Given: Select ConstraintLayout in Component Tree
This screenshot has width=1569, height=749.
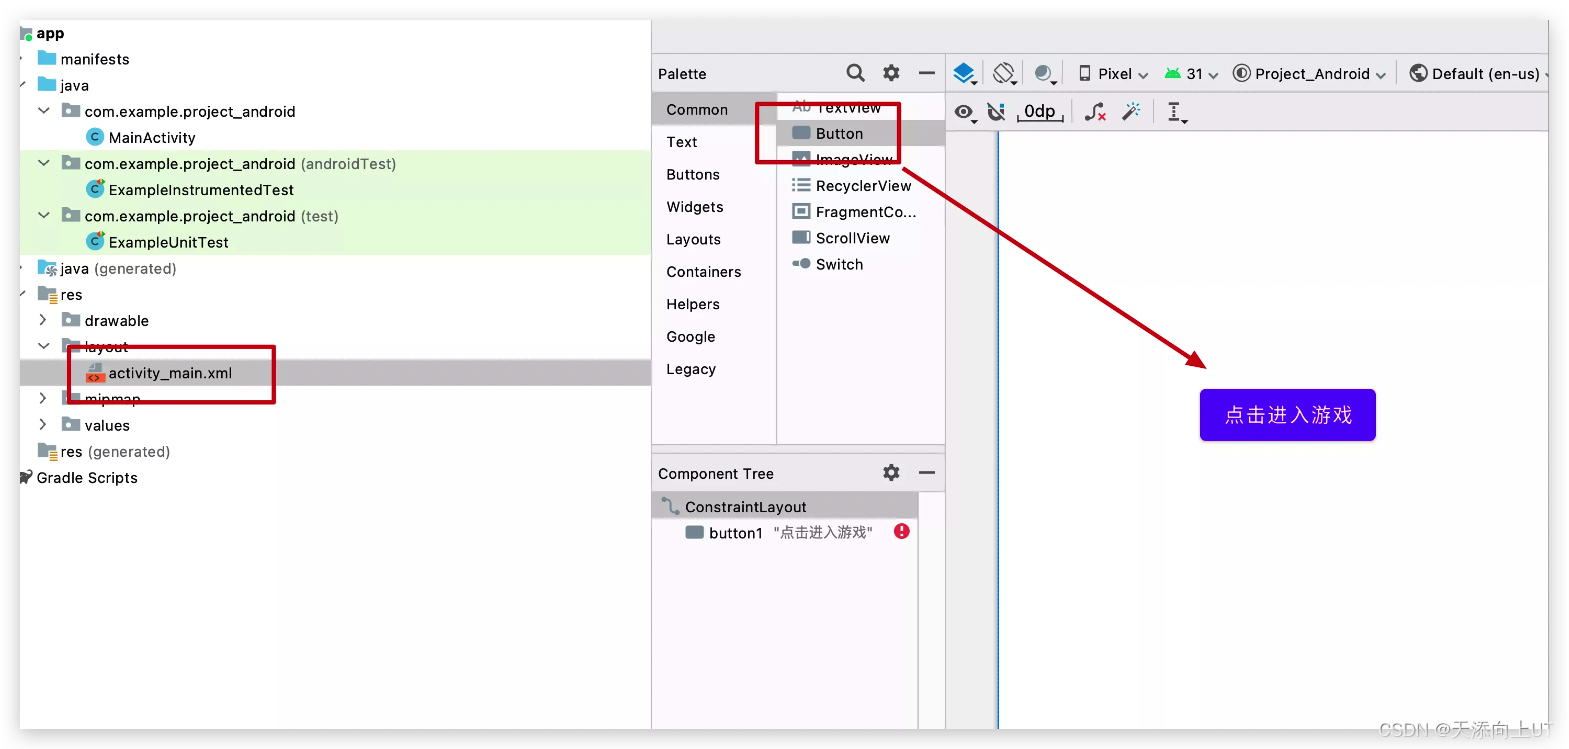Looking at the screenshot, I should point(785,507).
